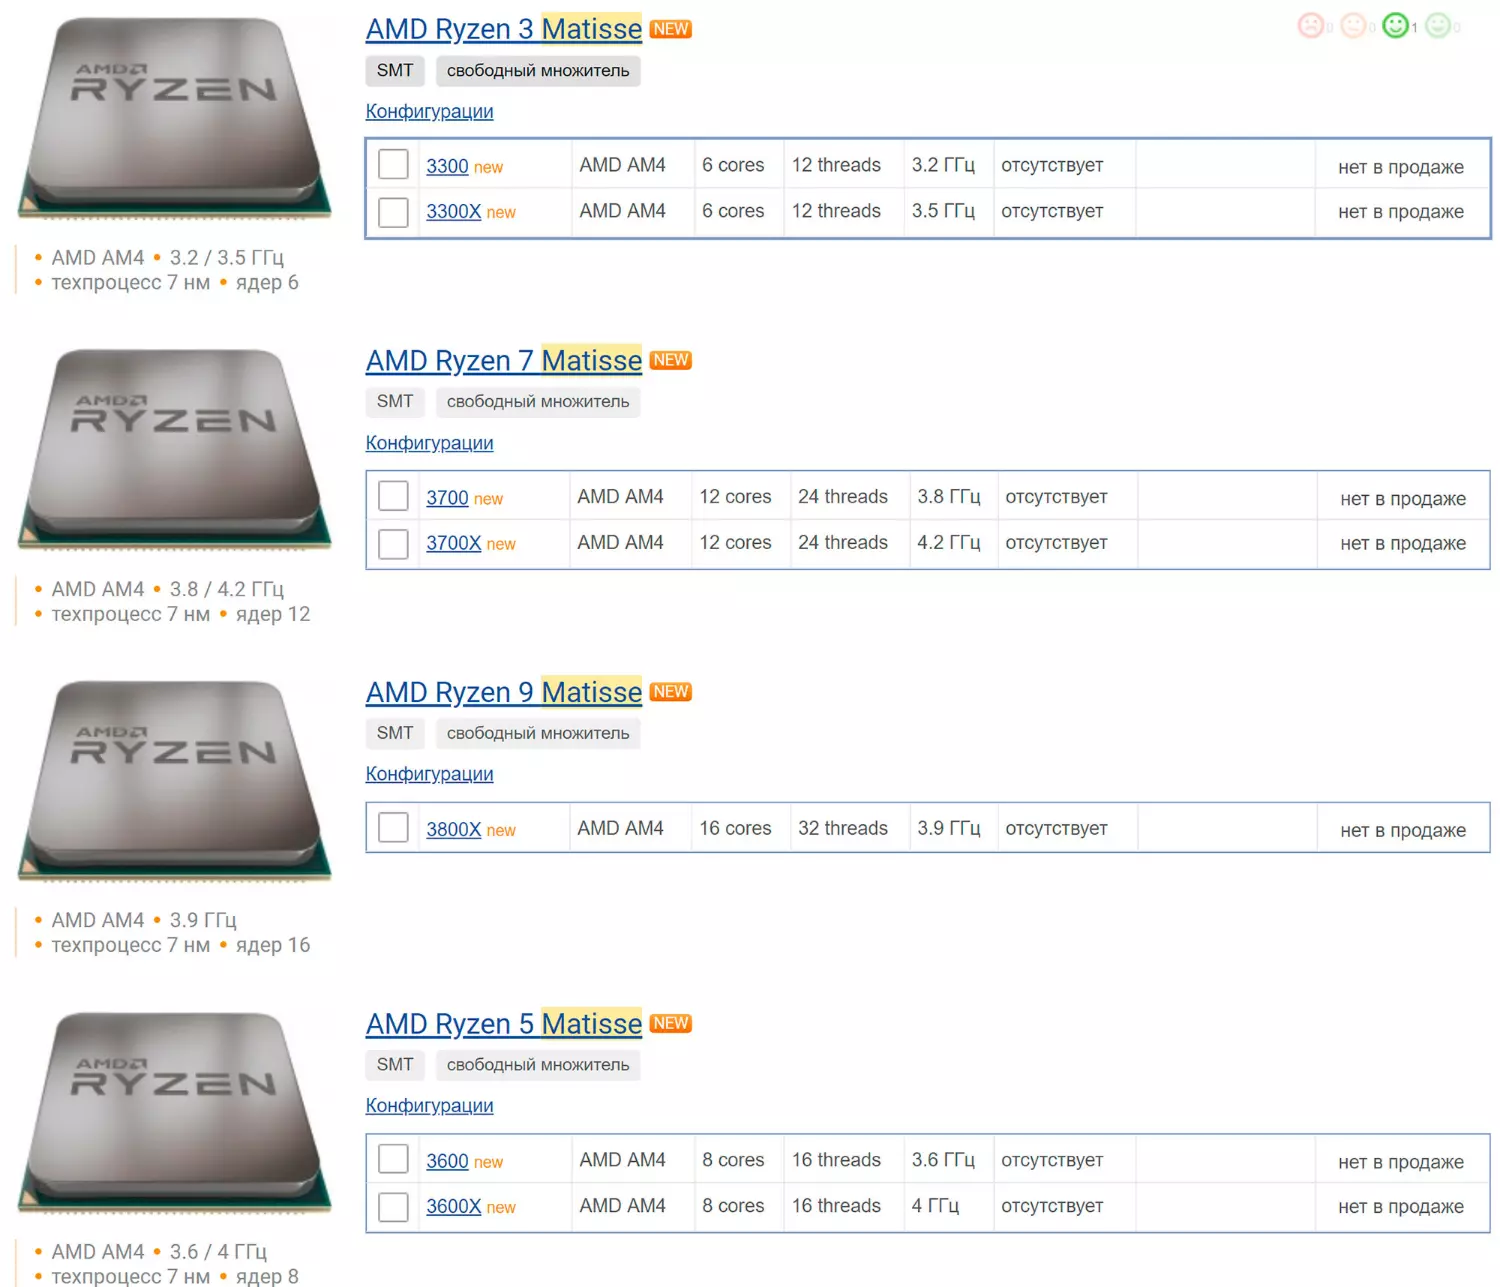The image size is (1500, 1287).
Task: Click the orange neutral face rating icon
Action: point(1353,25)
